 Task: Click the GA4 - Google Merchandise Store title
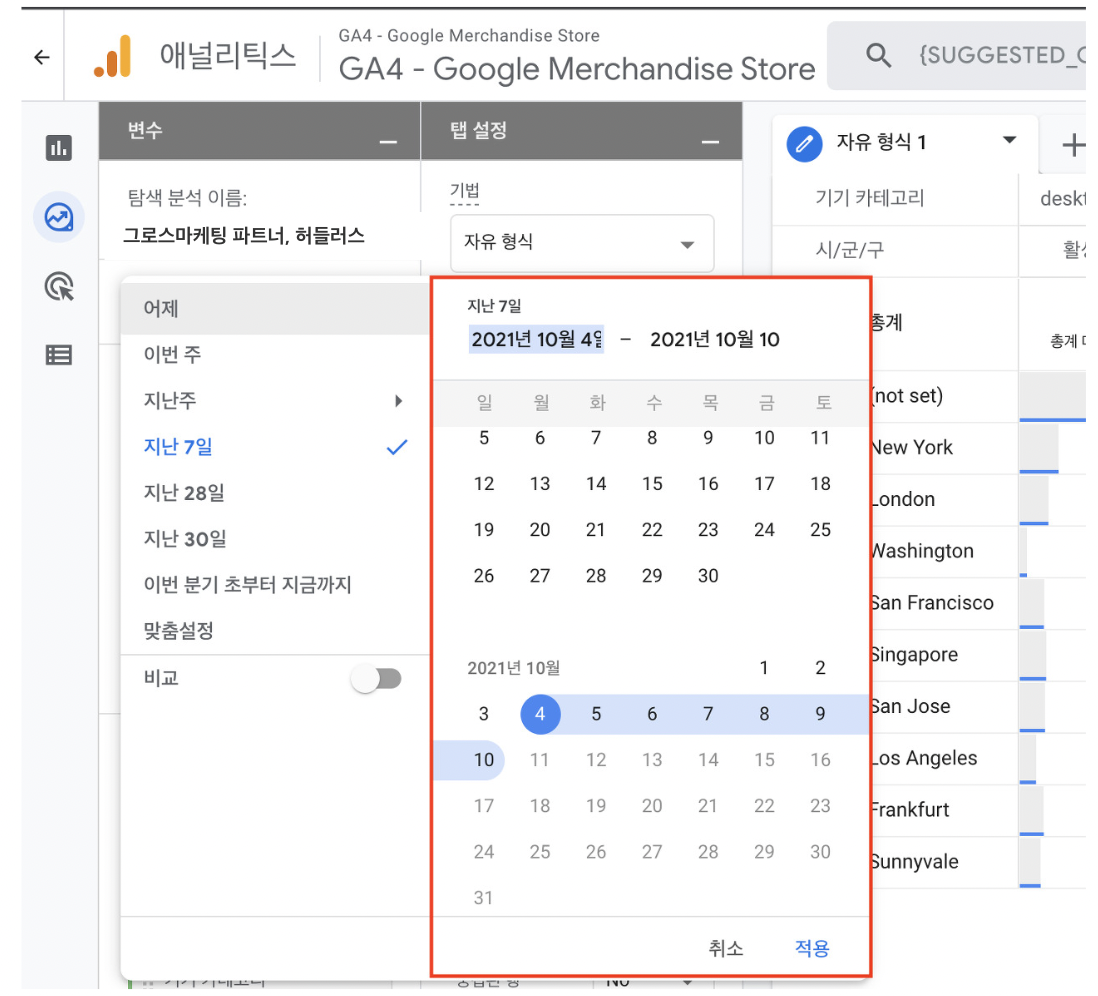[577, 69]
